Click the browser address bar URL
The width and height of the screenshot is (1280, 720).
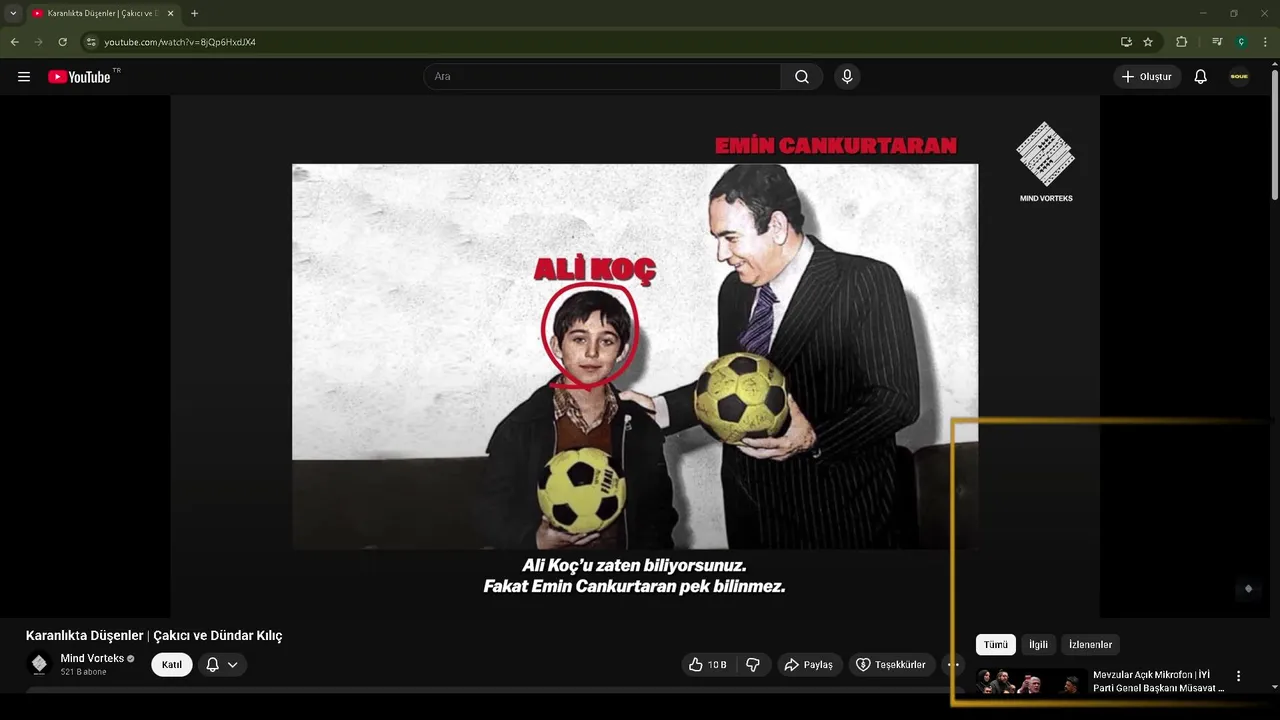coord(180,42)
